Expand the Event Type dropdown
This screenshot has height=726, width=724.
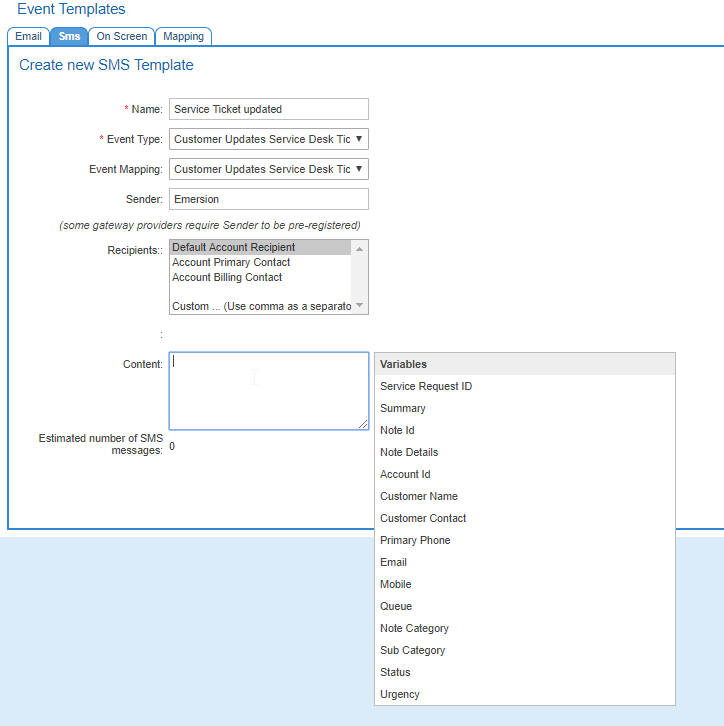tap(268, 139)
